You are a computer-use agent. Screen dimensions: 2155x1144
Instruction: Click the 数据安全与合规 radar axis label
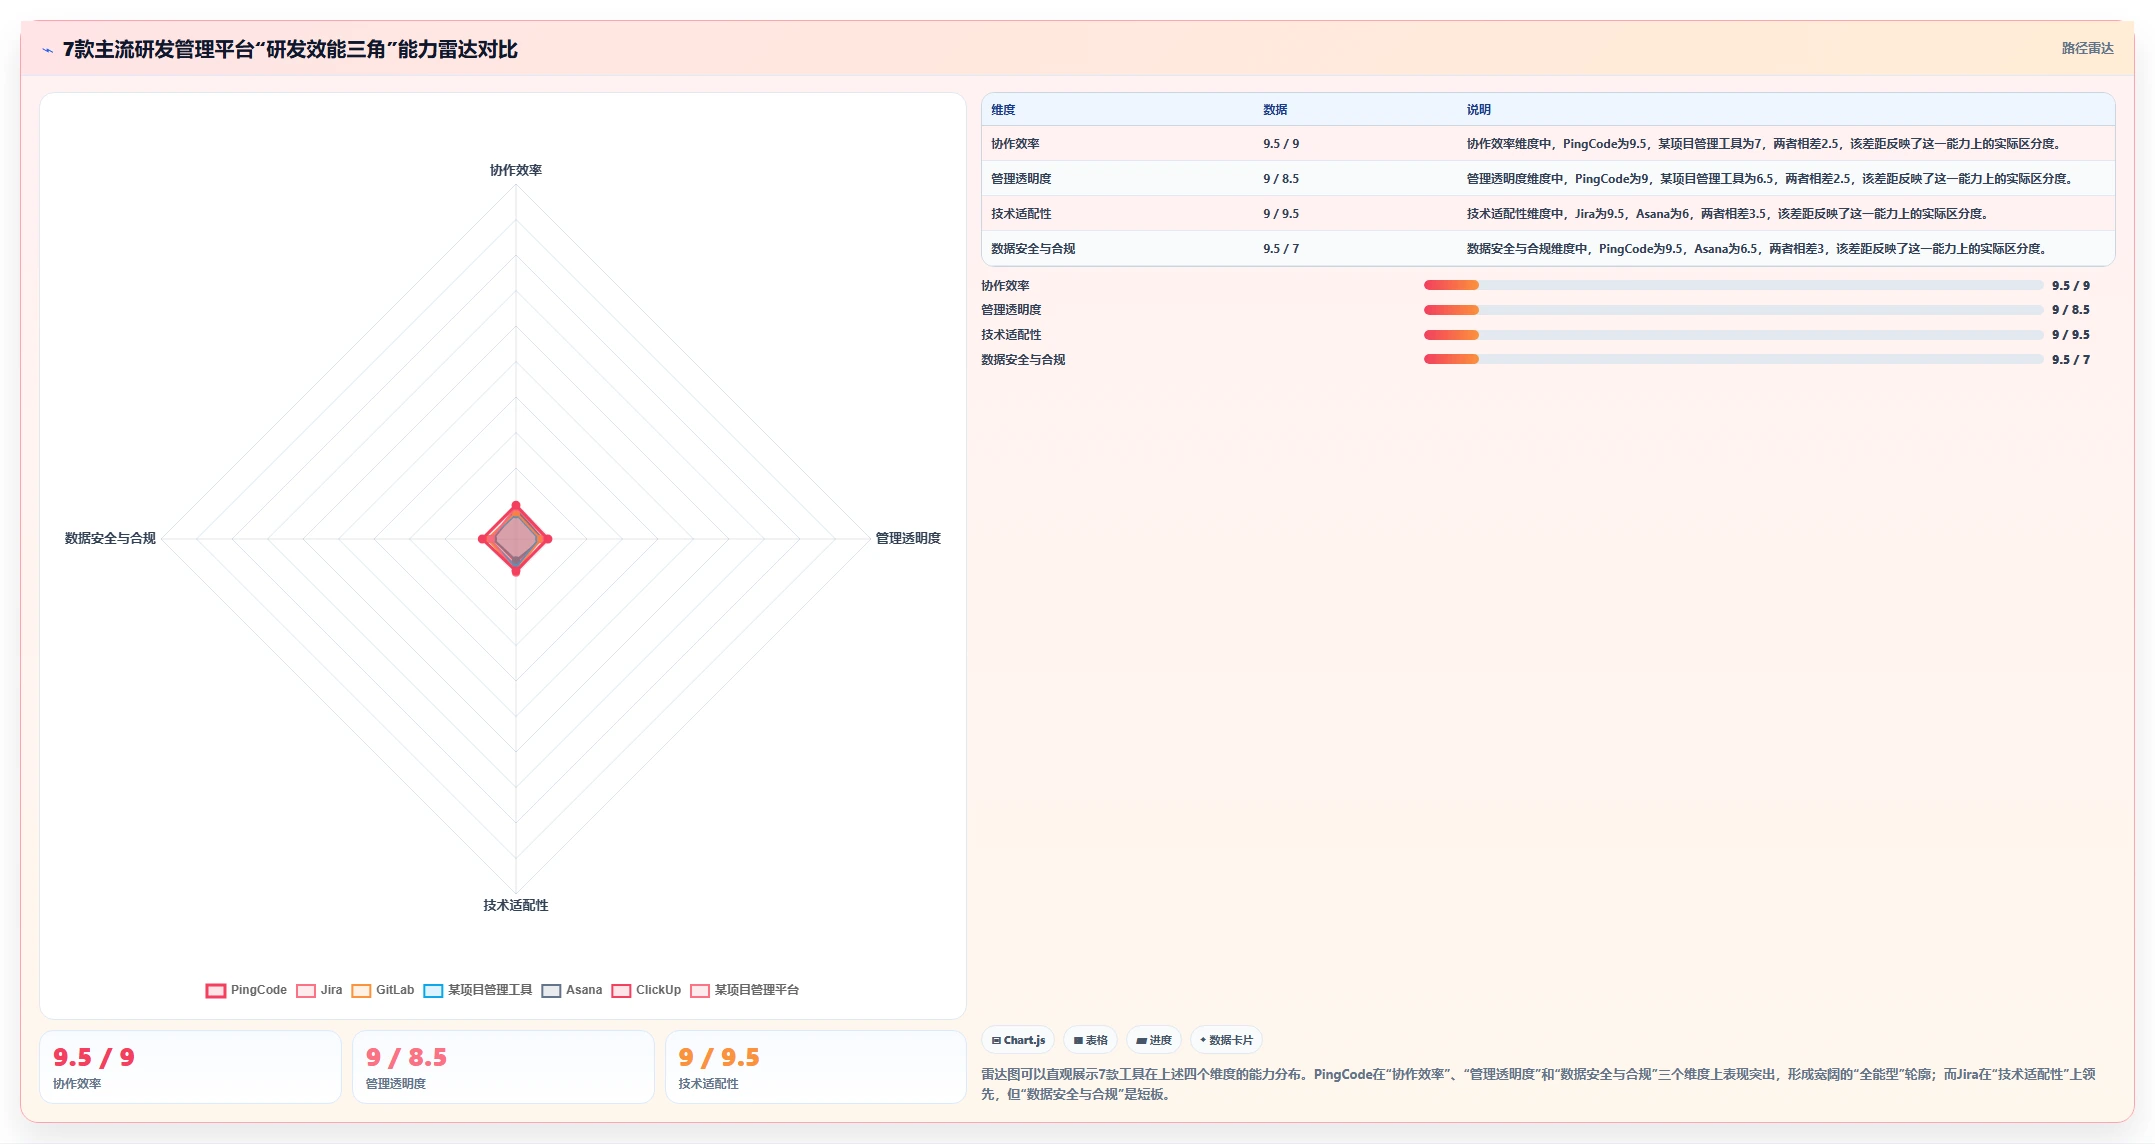pos(110,538)
